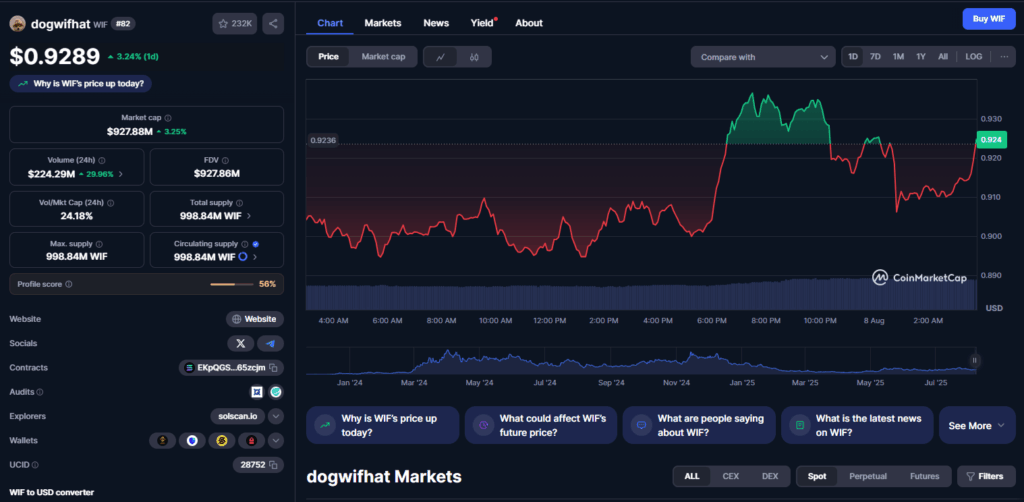
Task: Open the Yield tab
Action: [483, 23]
